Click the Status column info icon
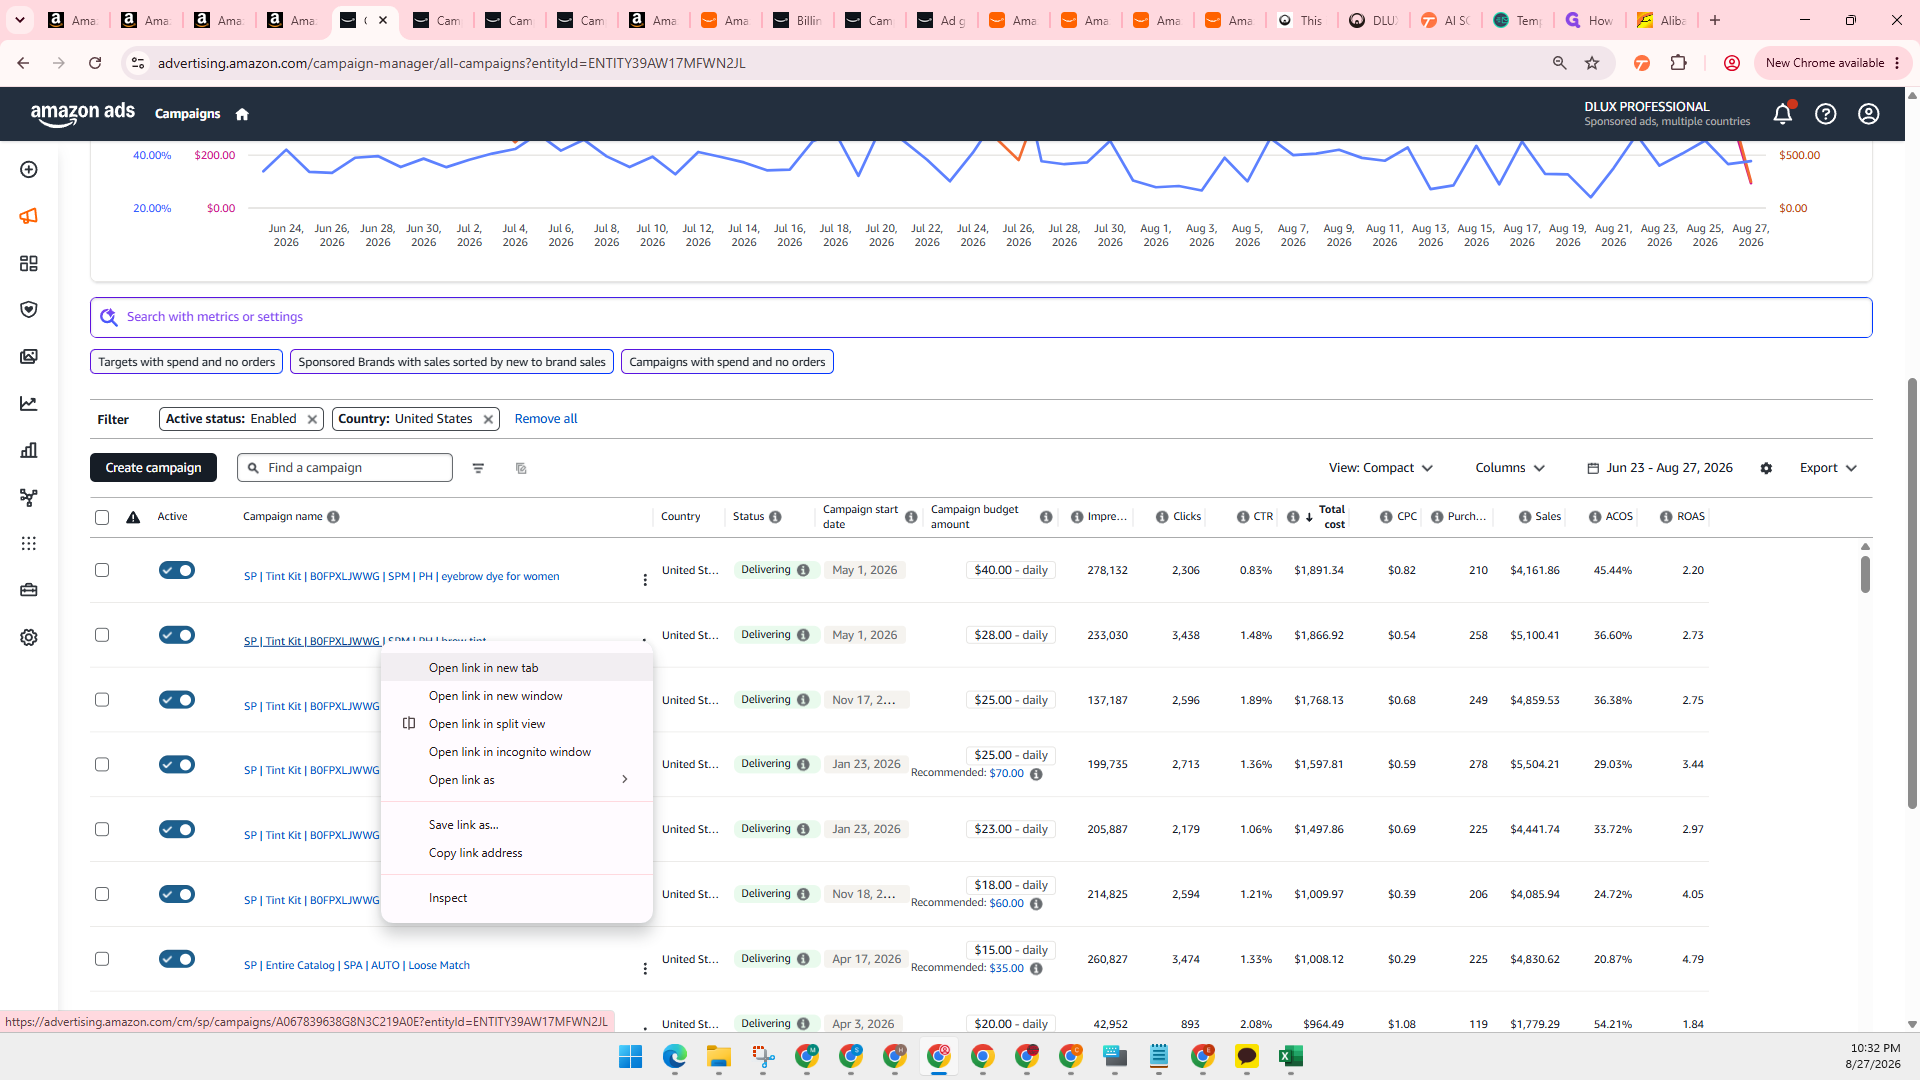This screenshot has width=1920, height=1080. pos(775,517)
